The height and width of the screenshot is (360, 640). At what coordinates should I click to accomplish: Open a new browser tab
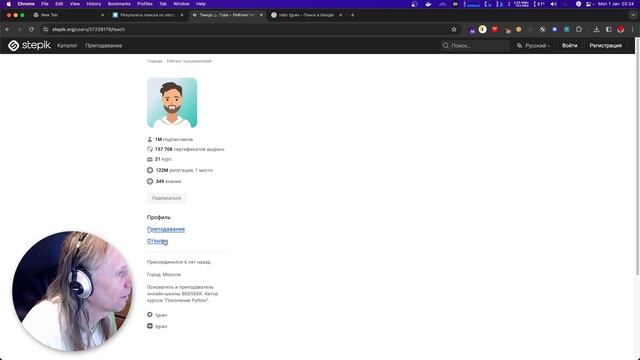point(353,15)
